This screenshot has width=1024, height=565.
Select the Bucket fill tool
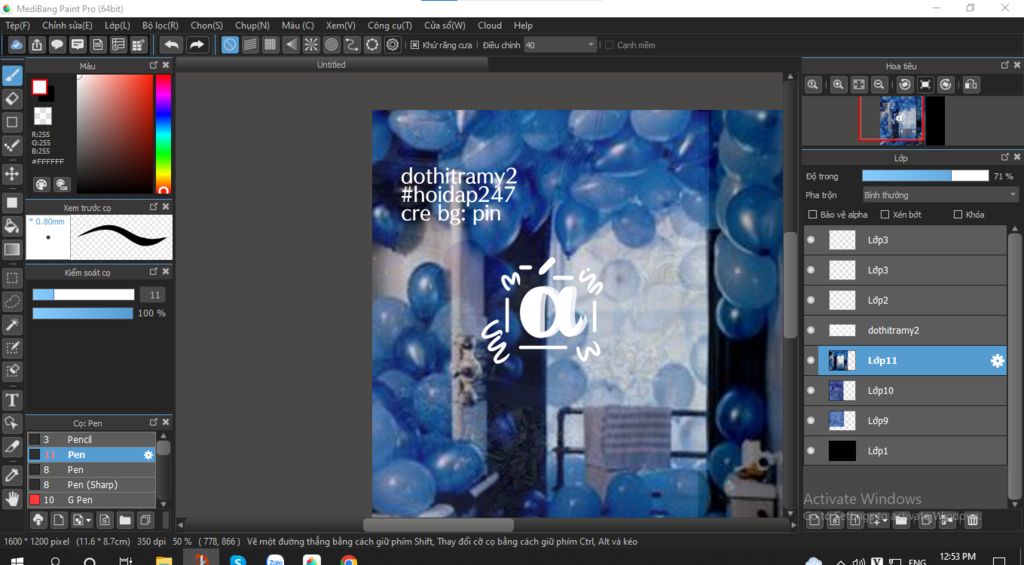pyautogui.click(x=12, y=226)
